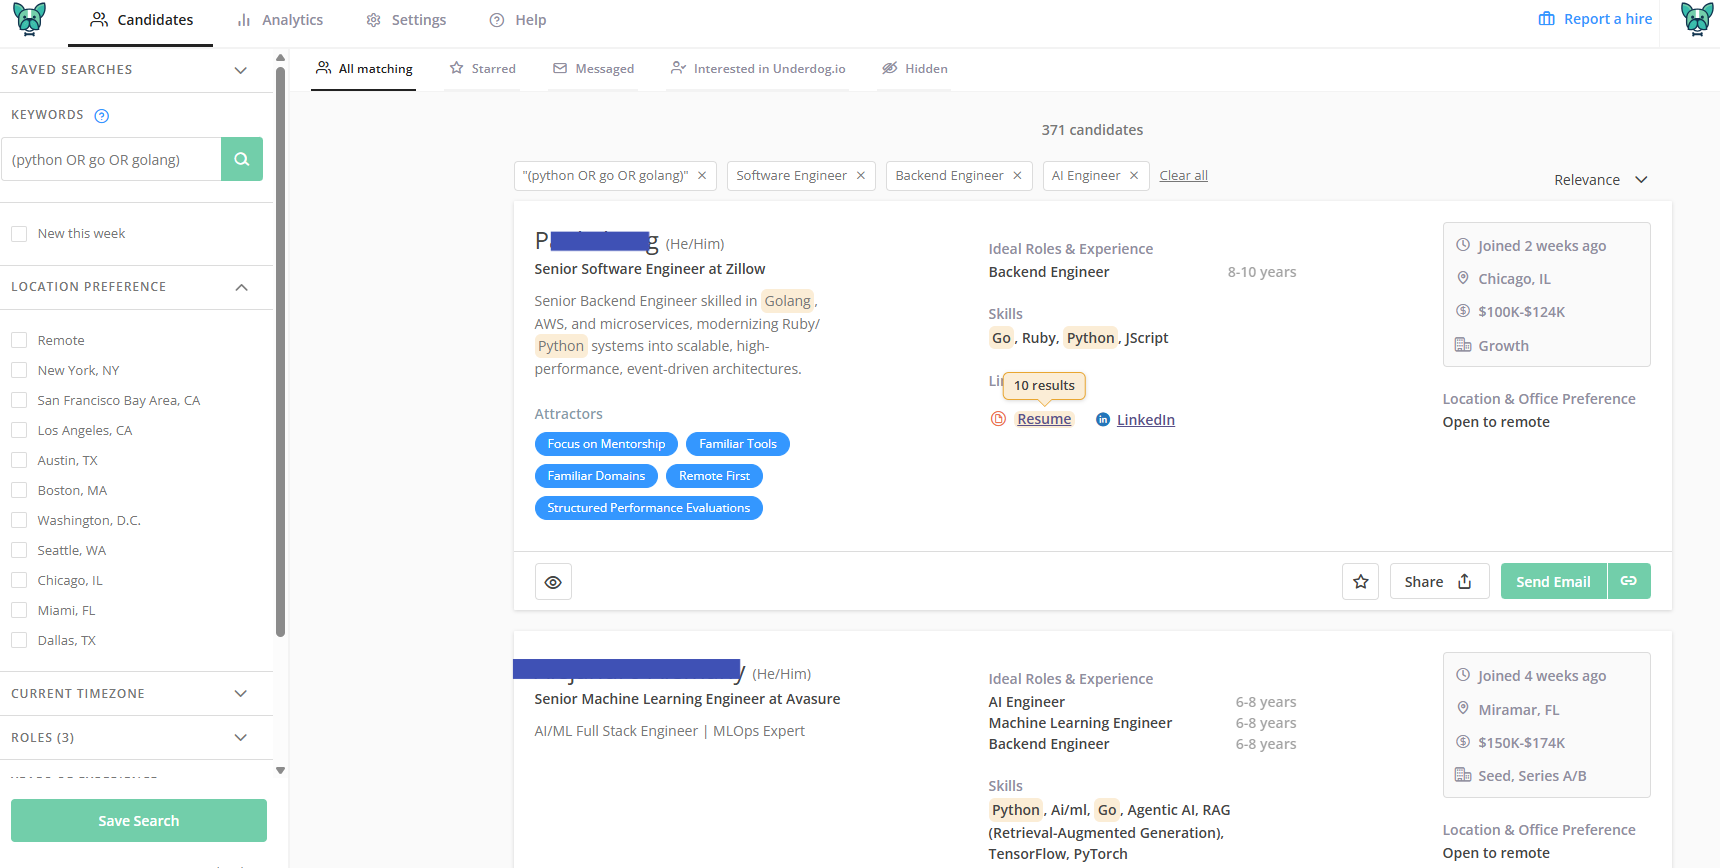This screenshot has height=868, width=1720.
Task: Check the Chicago, IL location
Action: 19,581
